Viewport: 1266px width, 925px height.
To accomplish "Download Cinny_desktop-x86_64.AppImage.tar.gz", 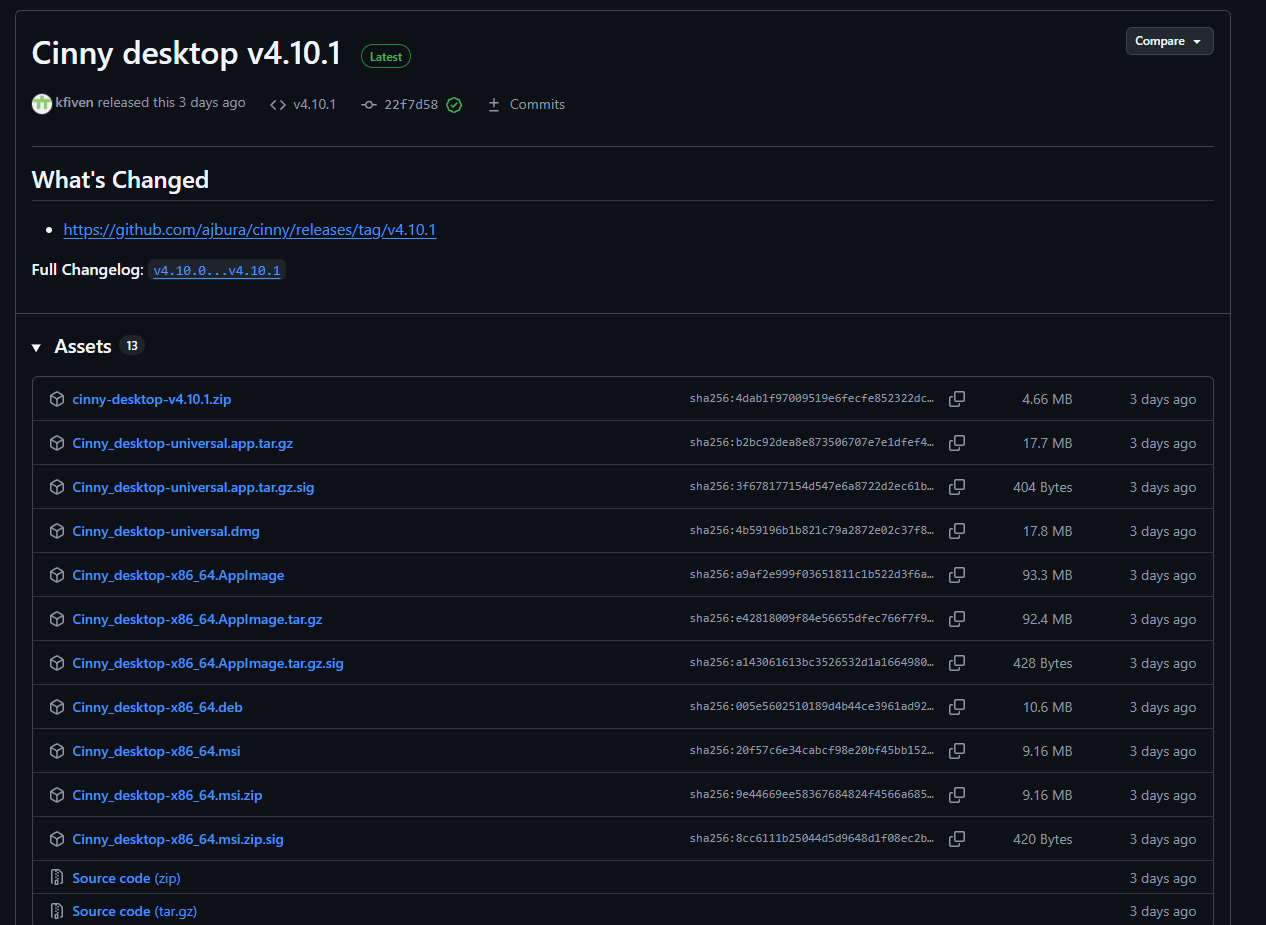I will [198, 619].
